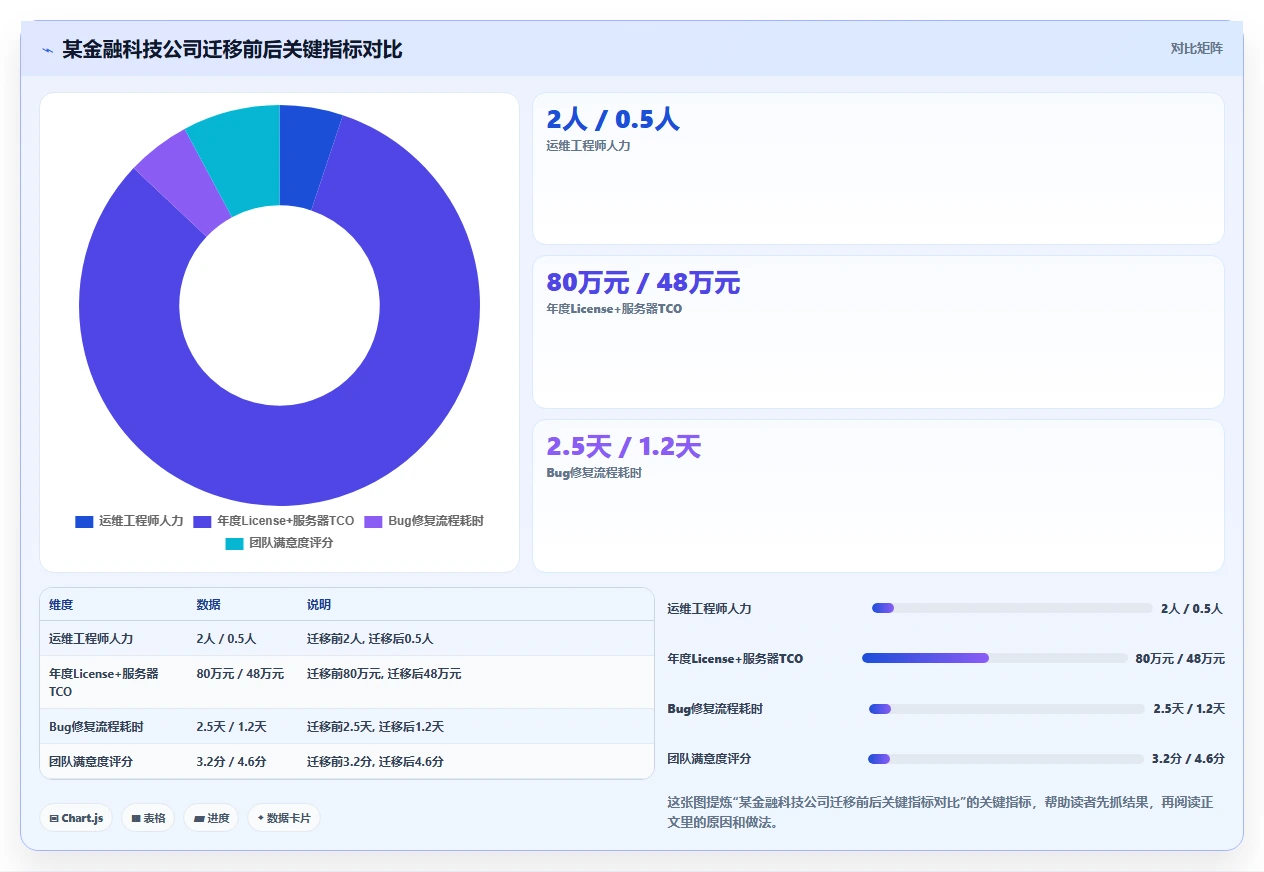Click table cell Bug修复流程耗时
This screenshot has height=872, width=1264.
(96, 727)
